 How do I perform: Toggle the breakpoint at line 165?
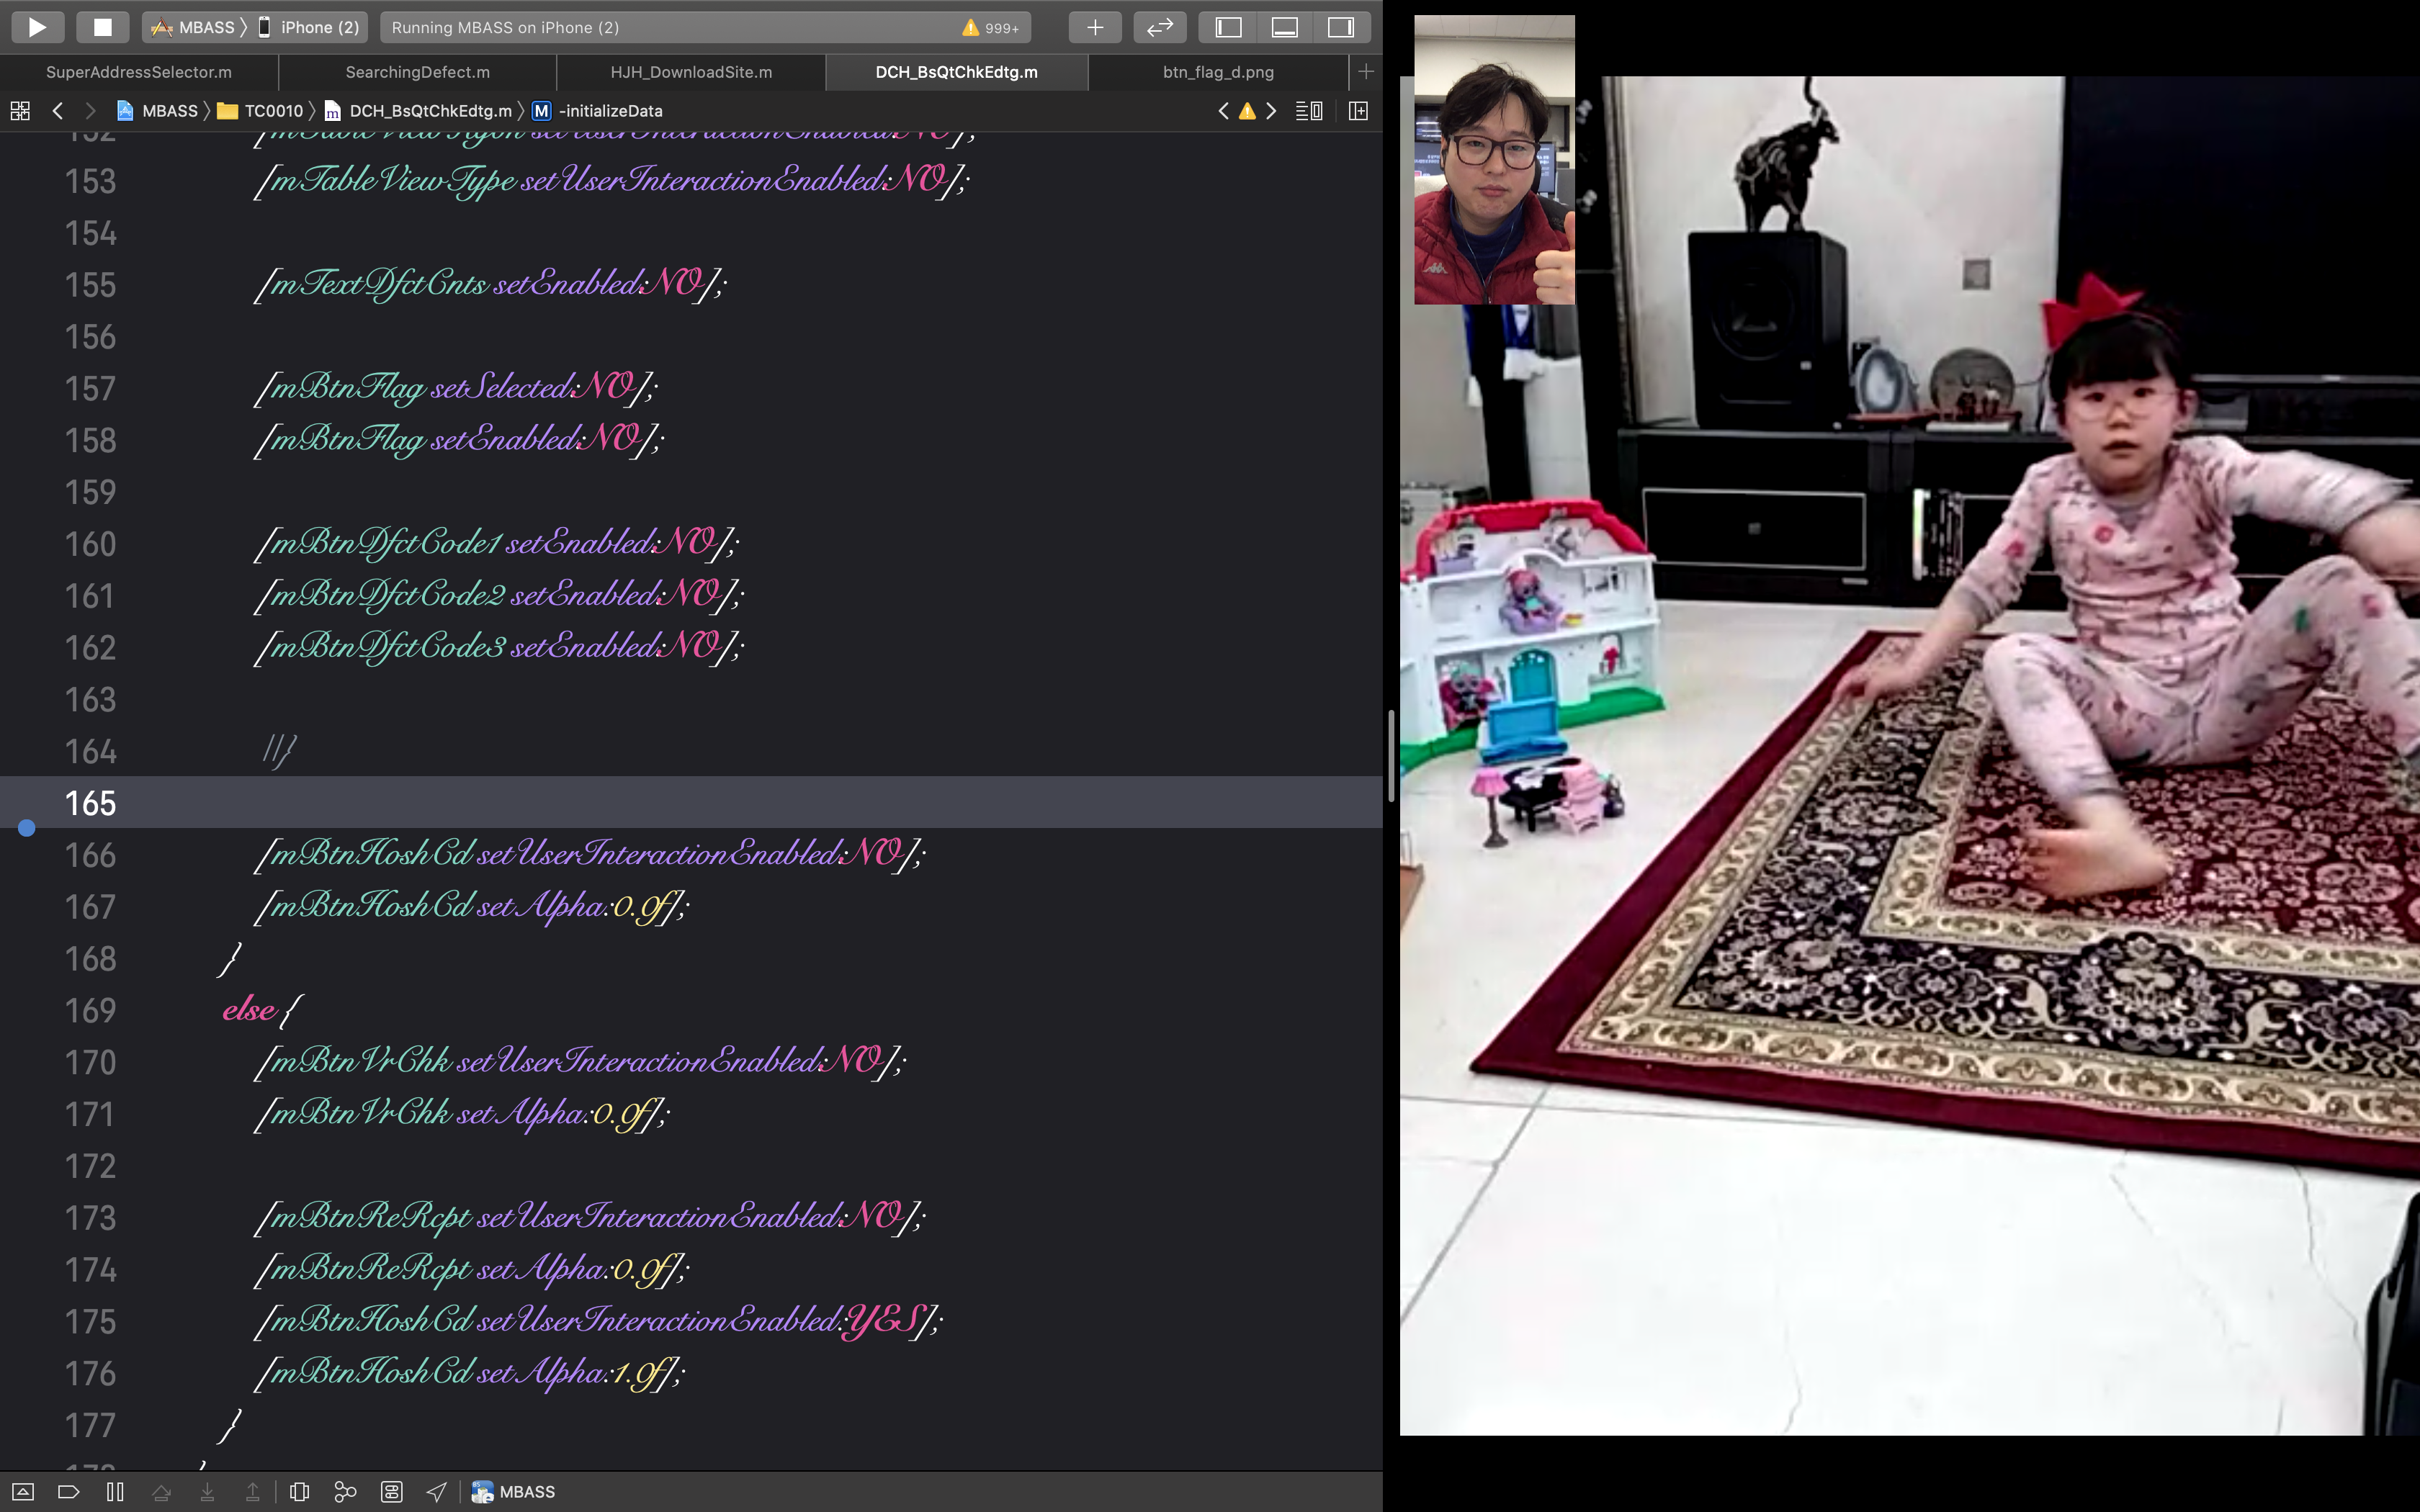[x=27, y=828]
